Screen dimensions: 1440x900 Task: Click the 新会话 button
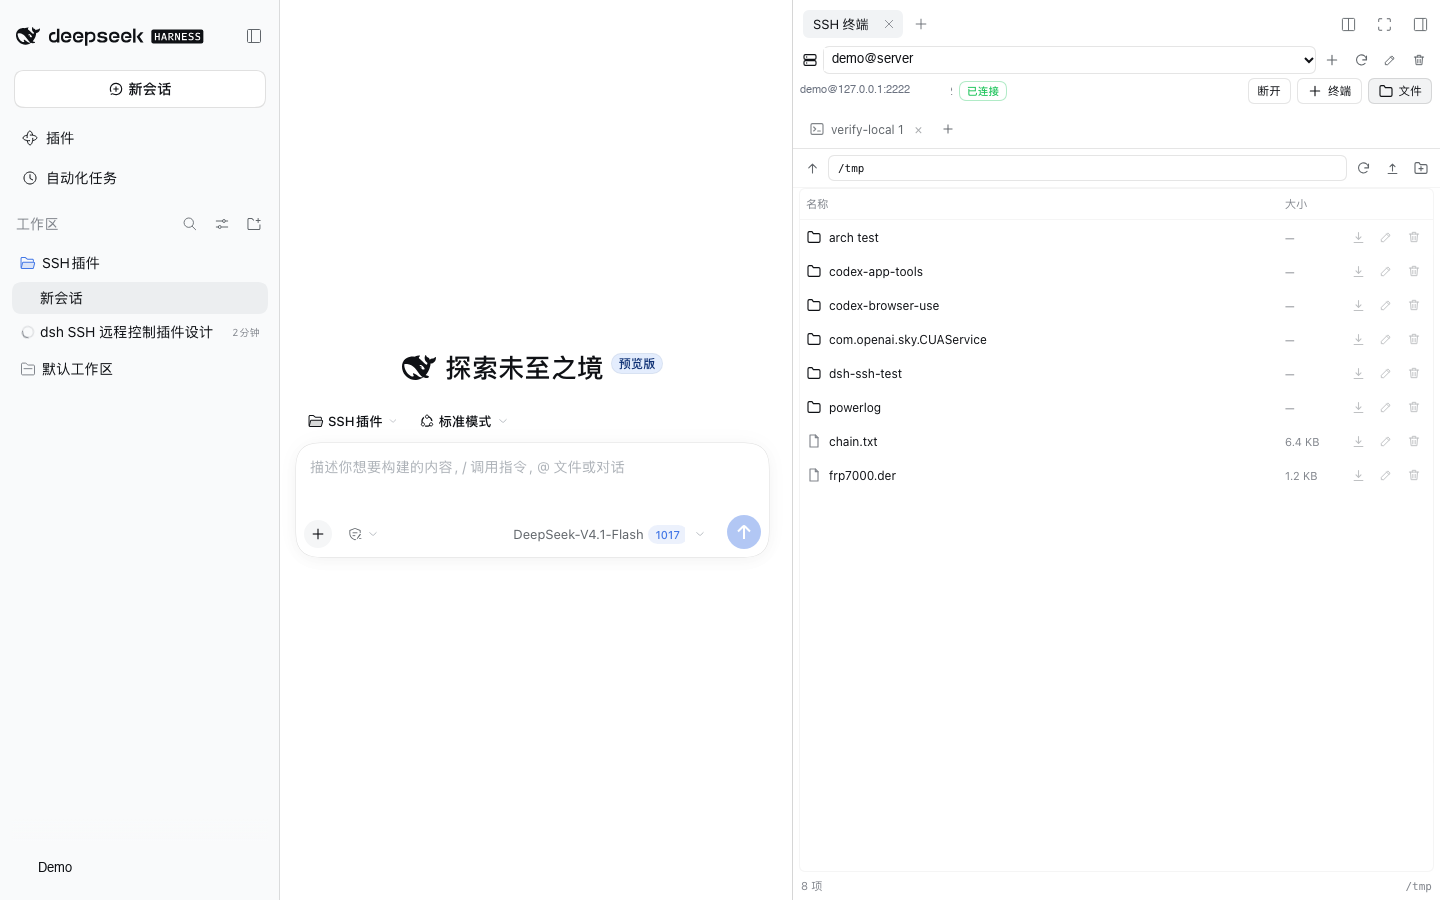click(140, 89)
